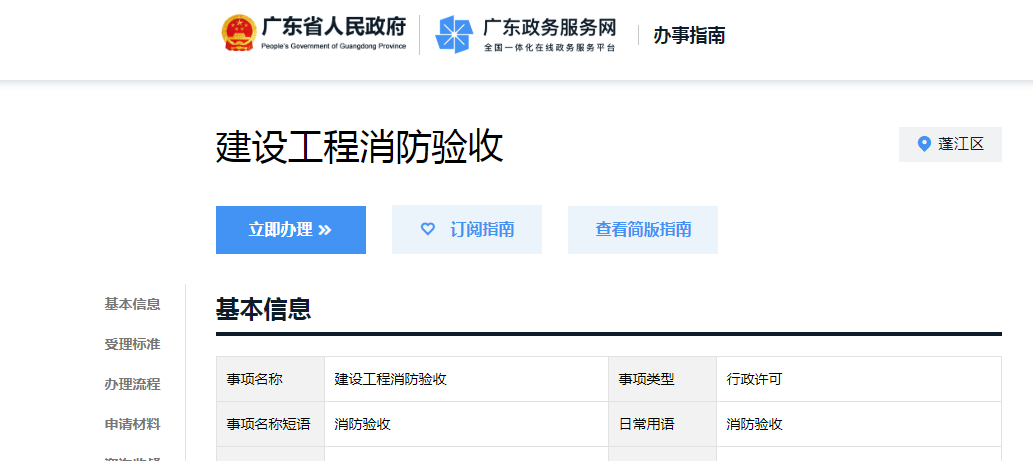Click the 事项类型 table label cell
1033x461 pixels.
(x=663, y=379)
